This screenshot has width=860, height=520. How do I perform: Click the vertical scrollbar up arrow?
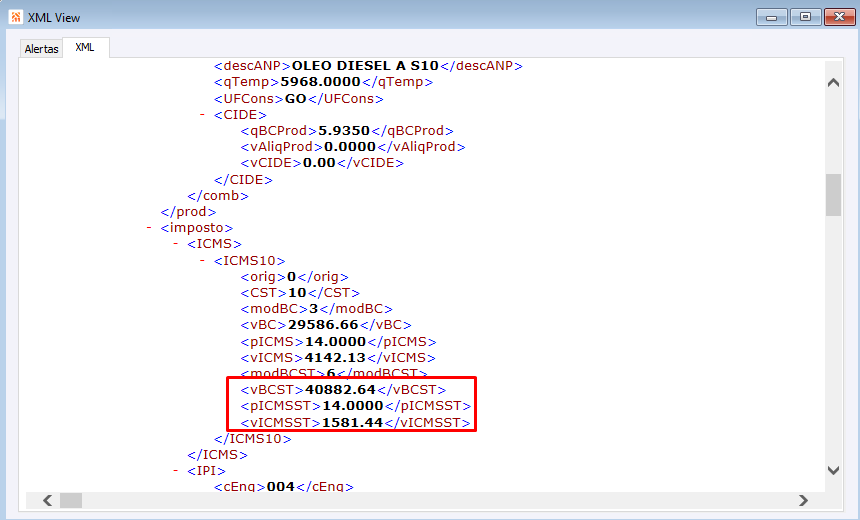coord(833,83)
